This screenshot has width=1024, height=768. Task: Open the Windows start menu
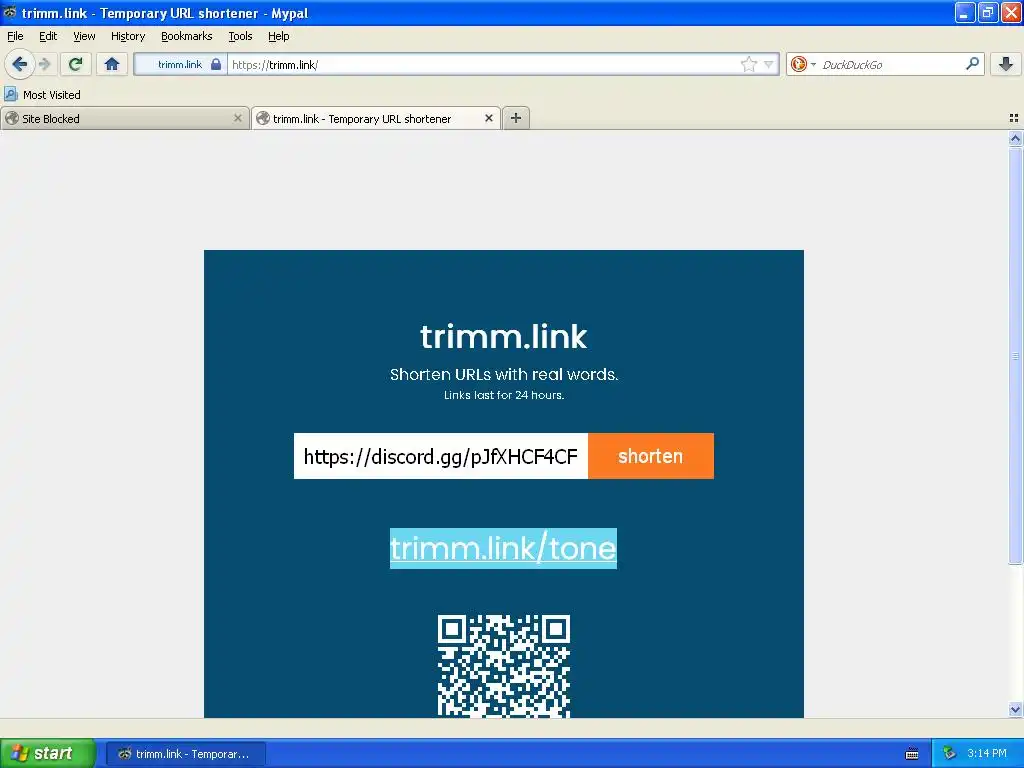(48, 753)
